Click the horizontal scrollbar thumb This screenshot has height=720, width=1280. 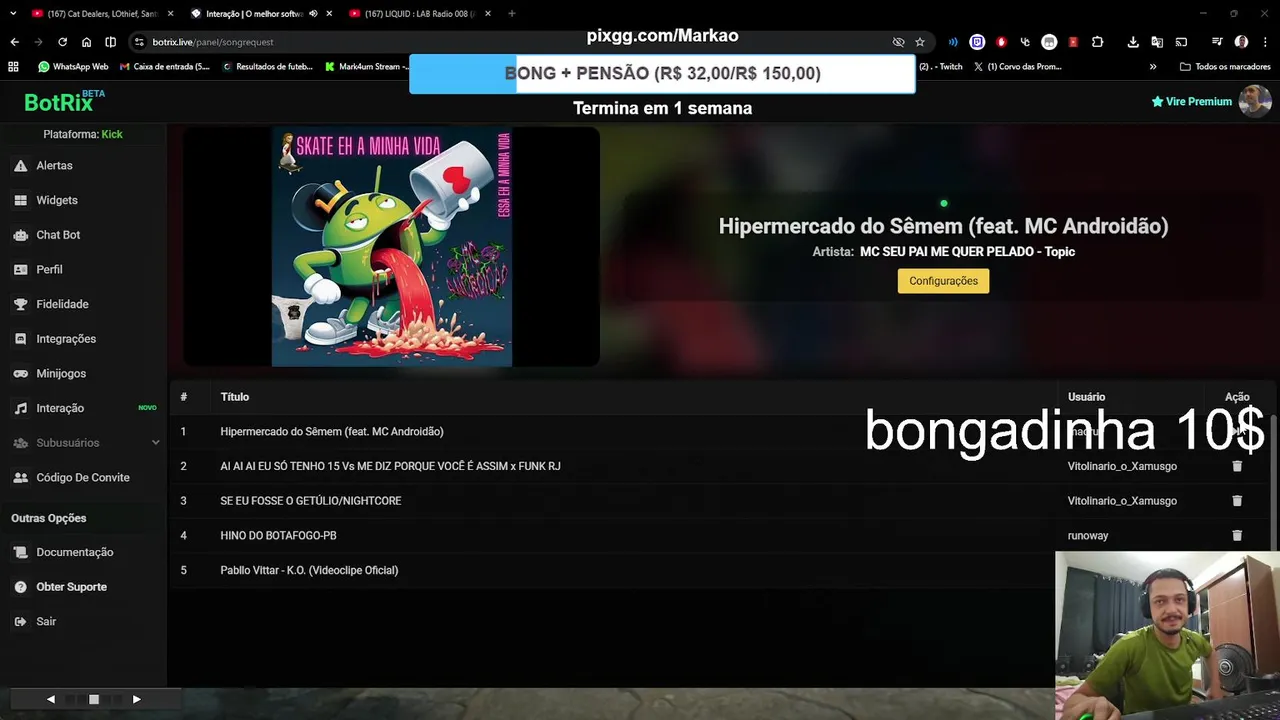pos(93,700)
